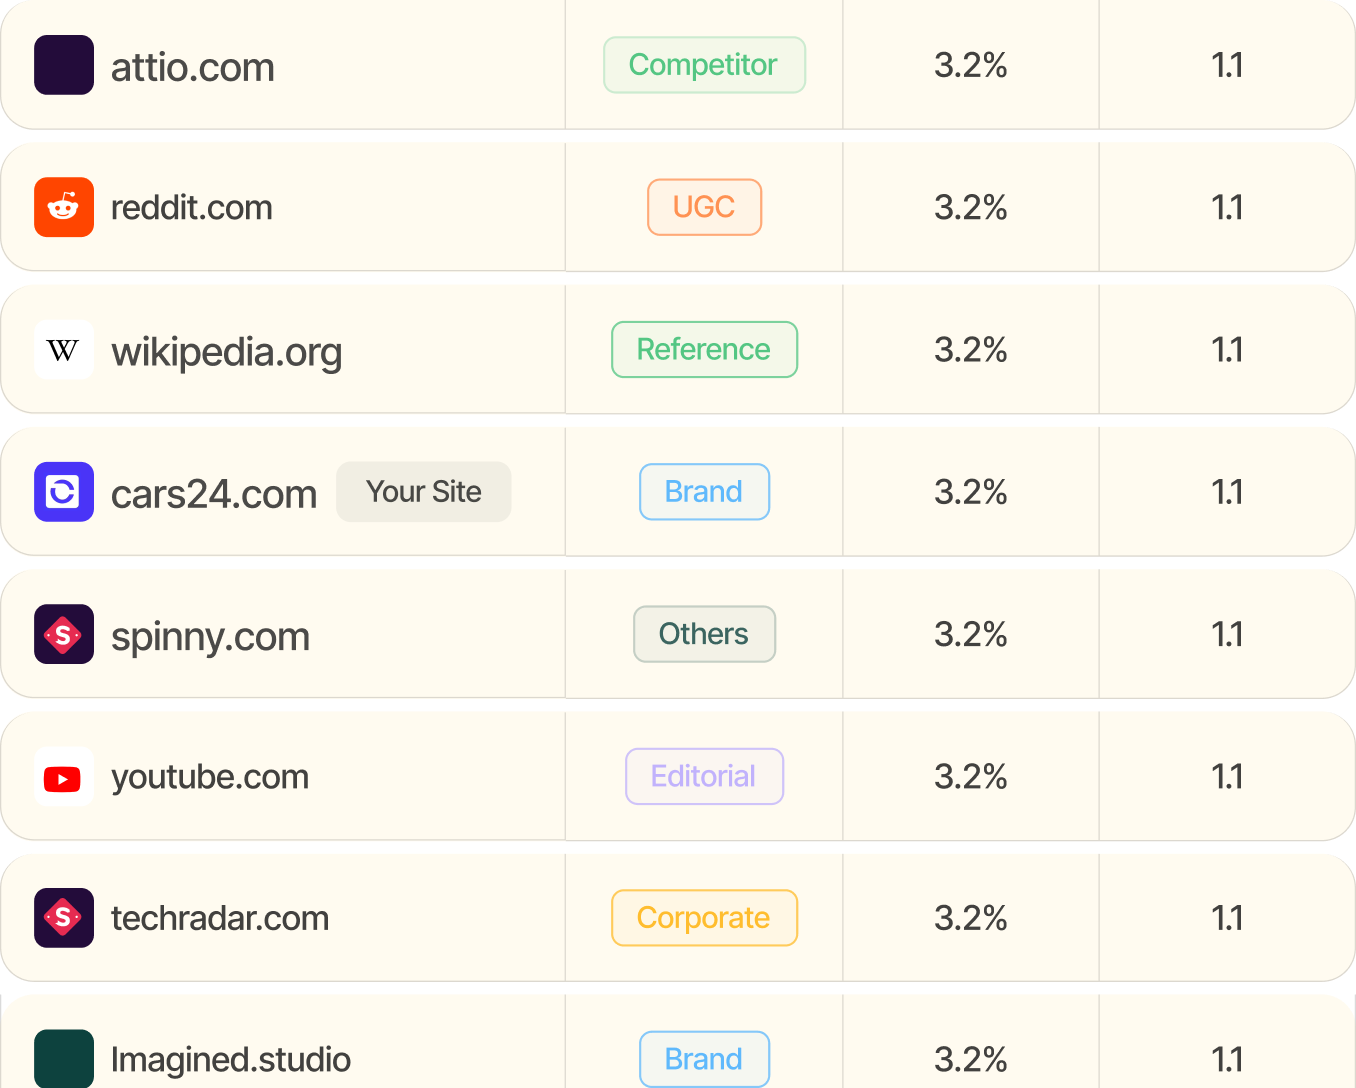
Task: Click the Imagined.studio dark green icon
Action: pyautogui.click(x=64, y=1058)
